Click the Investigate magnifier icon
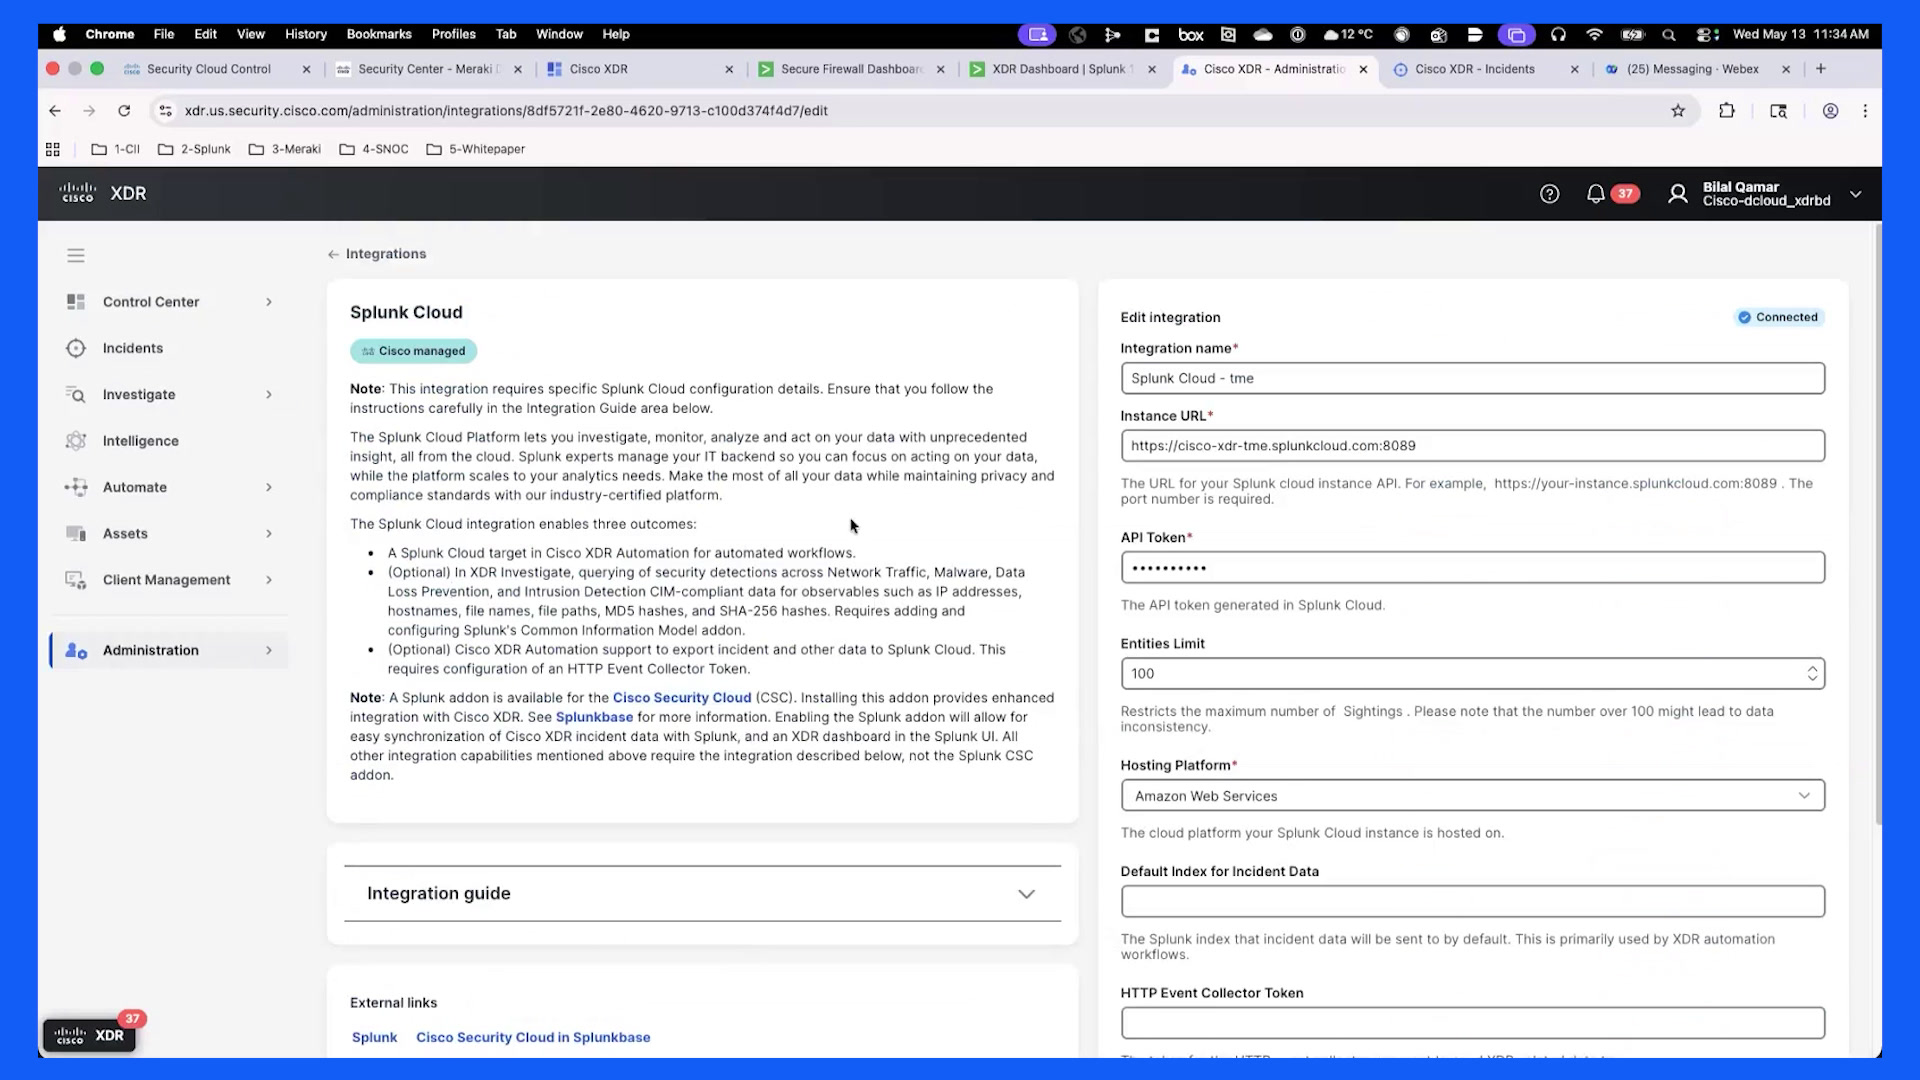The image size is (1920, 1080). pyautogui.click(x=76, y=395)
